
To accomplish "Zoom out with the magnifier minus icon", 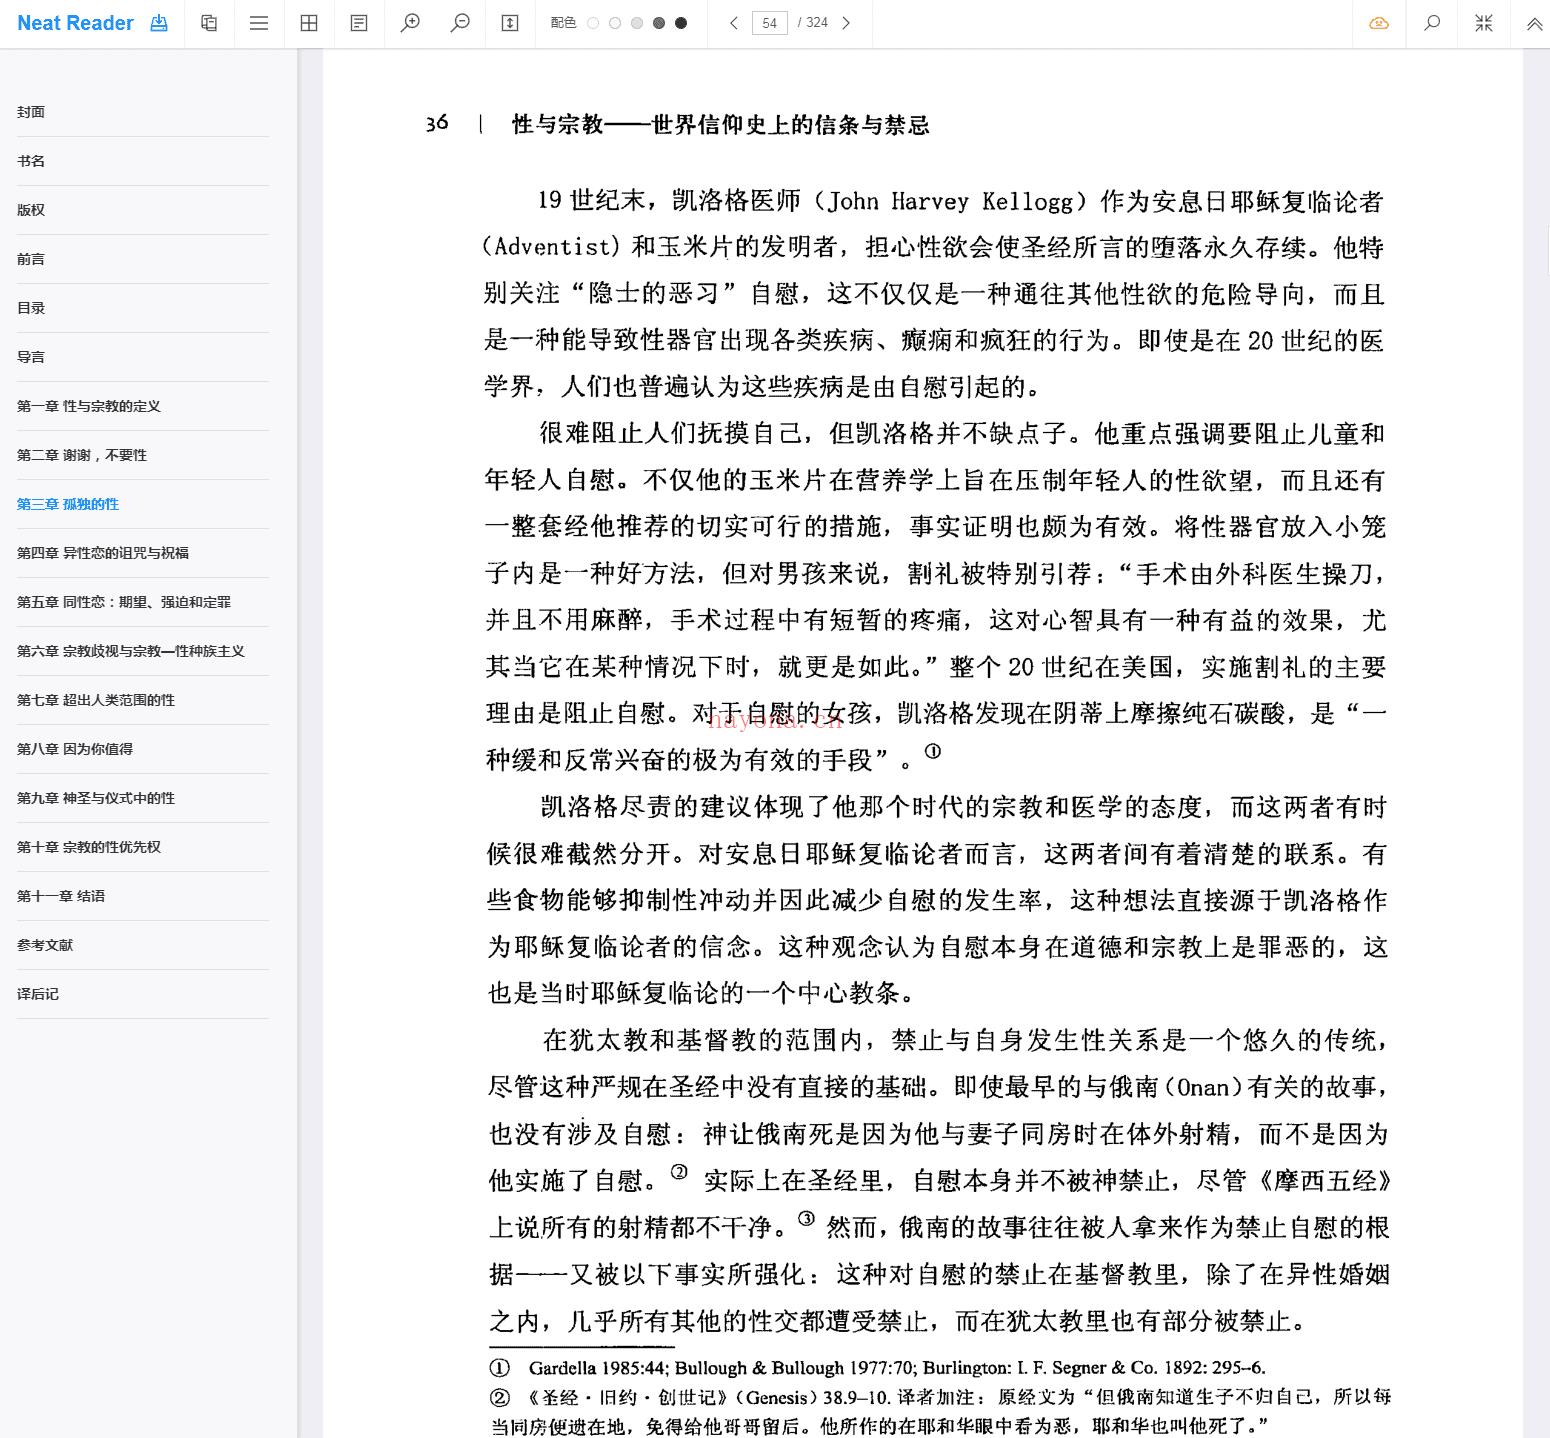I will [x=460, y=23].
